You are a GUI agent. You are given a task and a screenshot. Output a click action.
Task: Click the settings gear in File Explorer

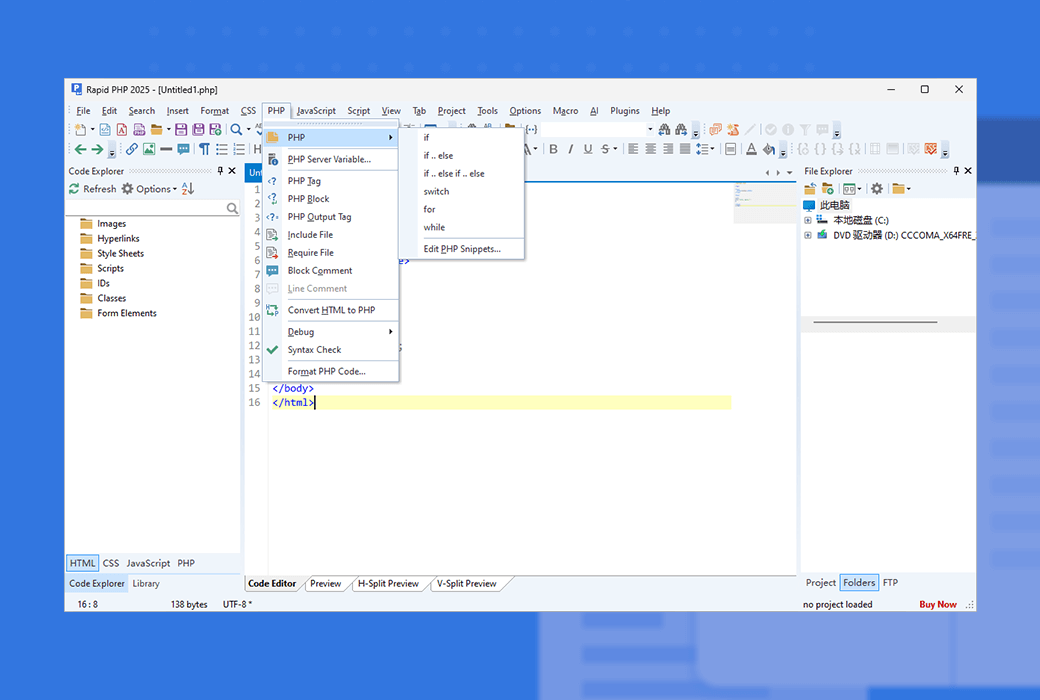coord(877,189)
